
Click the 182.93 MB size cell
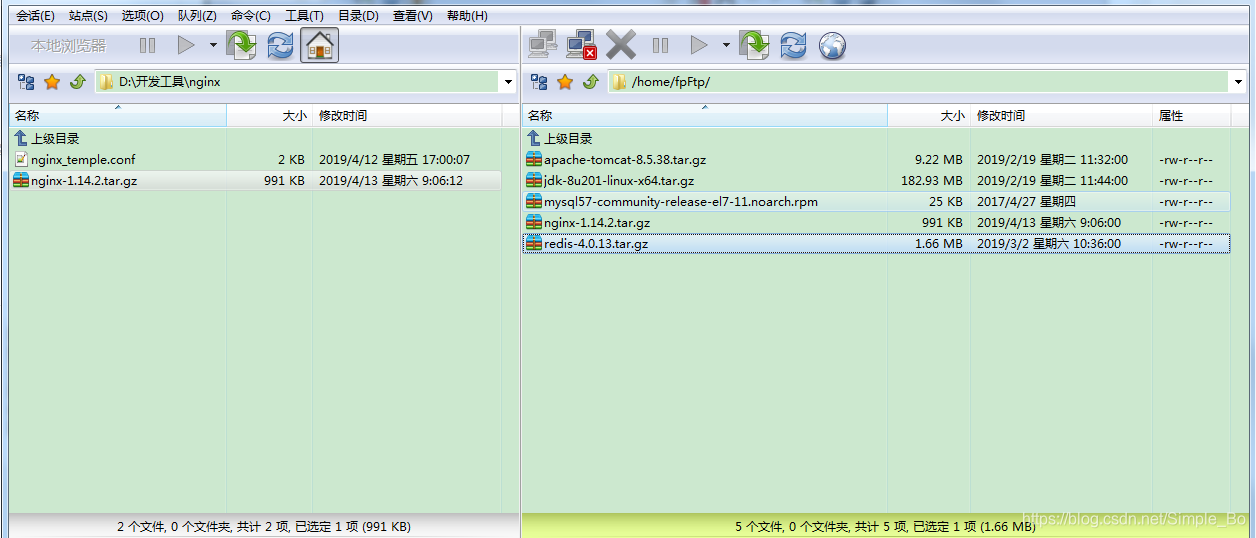point(932,181)
